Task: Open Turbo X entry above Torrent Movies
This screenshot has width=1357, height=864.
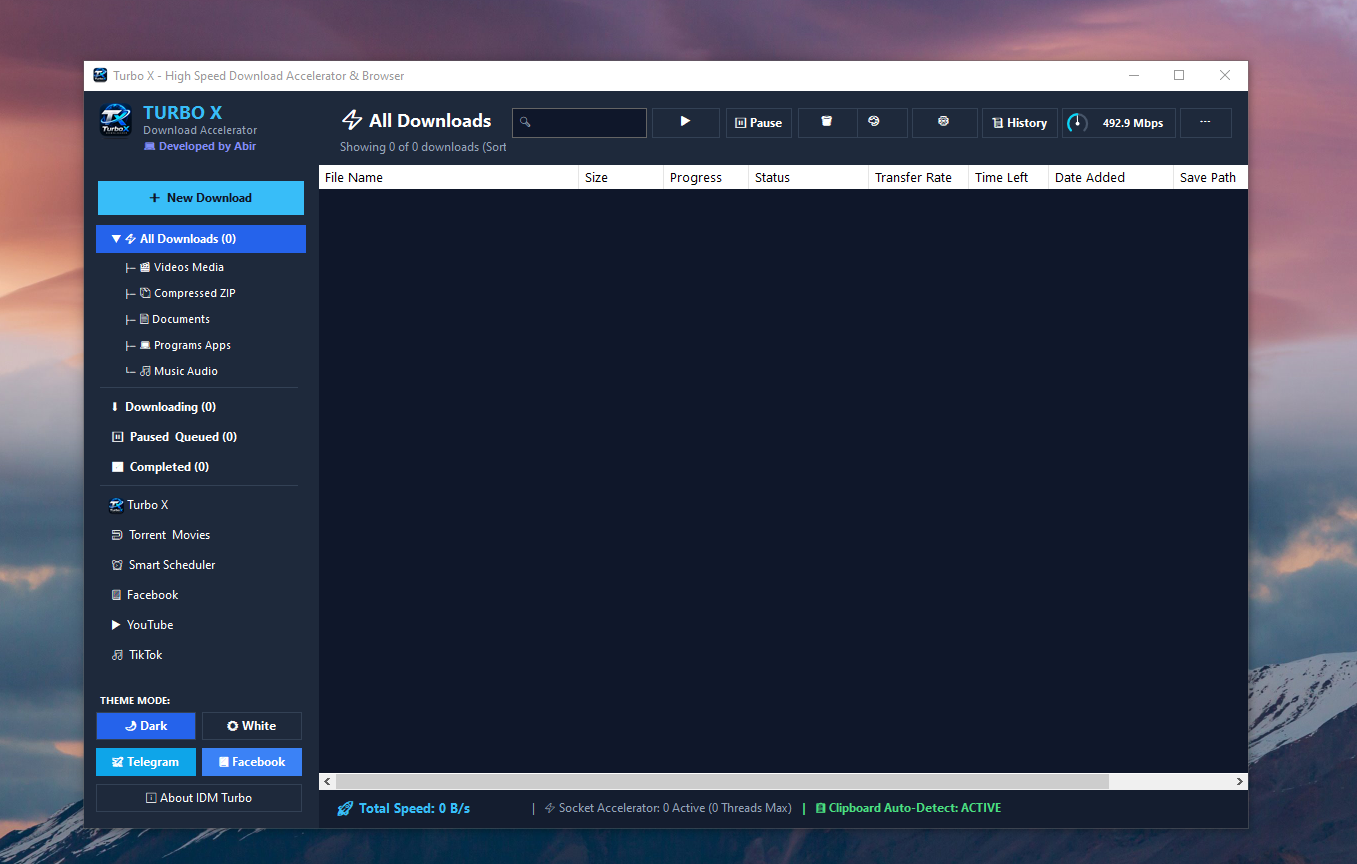Action: coord(139,505)
